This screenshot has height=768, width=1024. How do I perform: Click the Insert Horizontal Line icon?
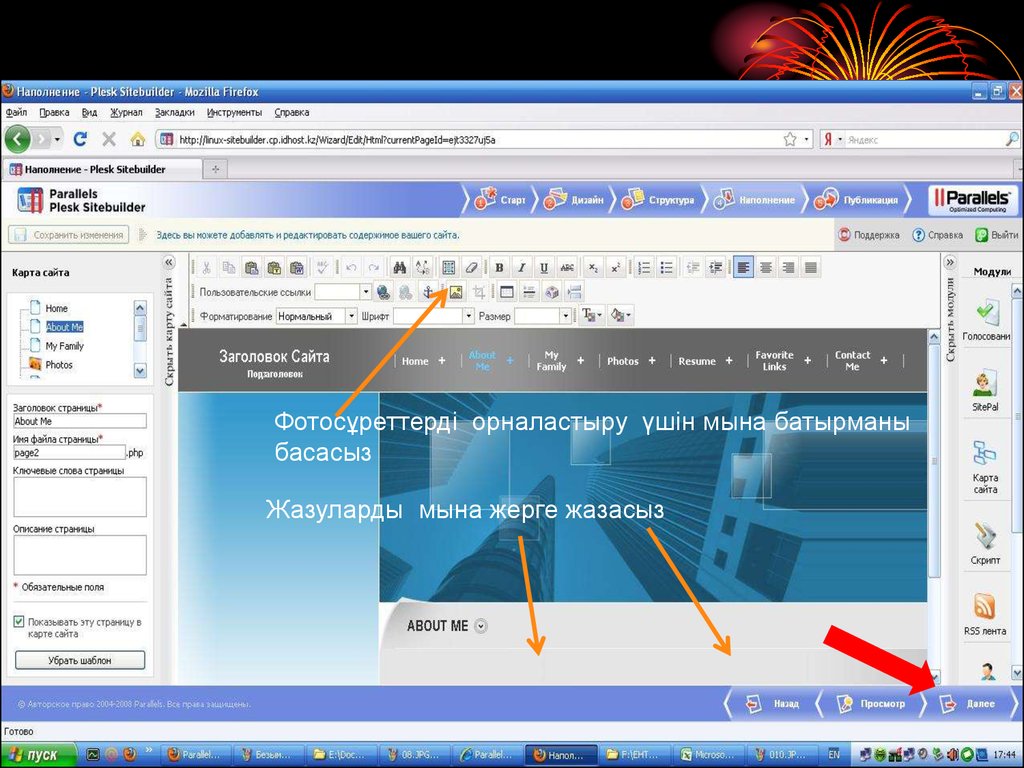tap(530, 293)
